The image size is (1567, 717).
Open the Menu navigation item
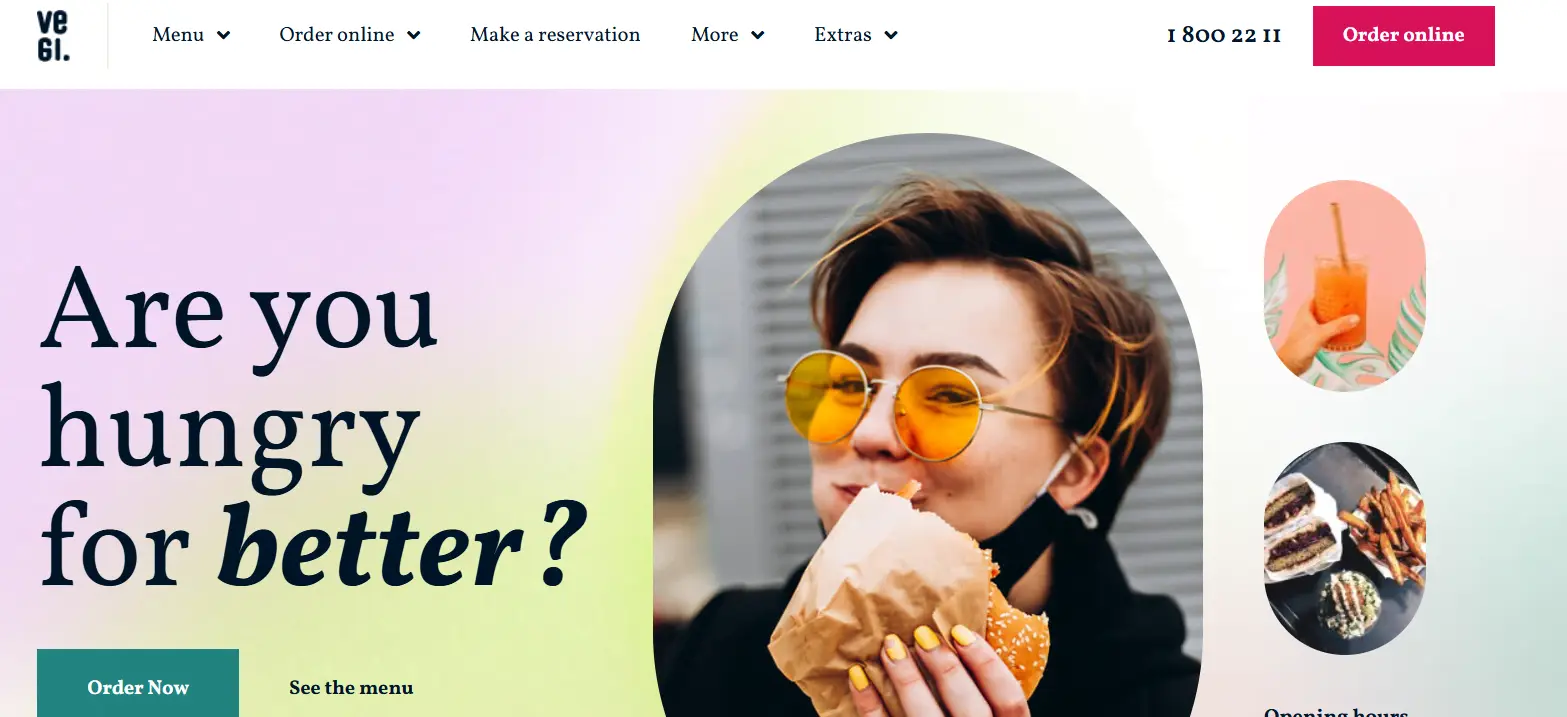pos(191,35)
